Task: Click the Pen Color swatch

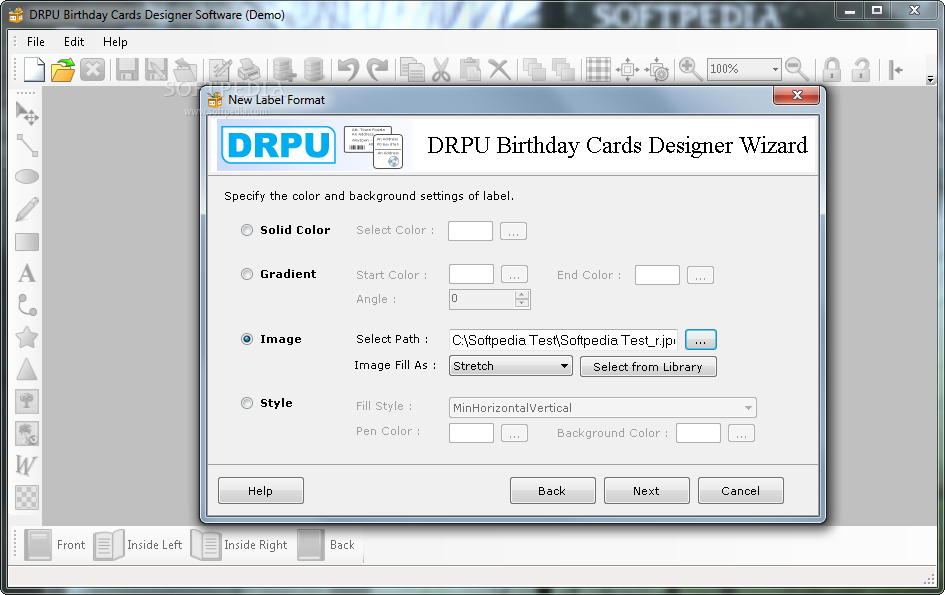Action: click(471, 433)
